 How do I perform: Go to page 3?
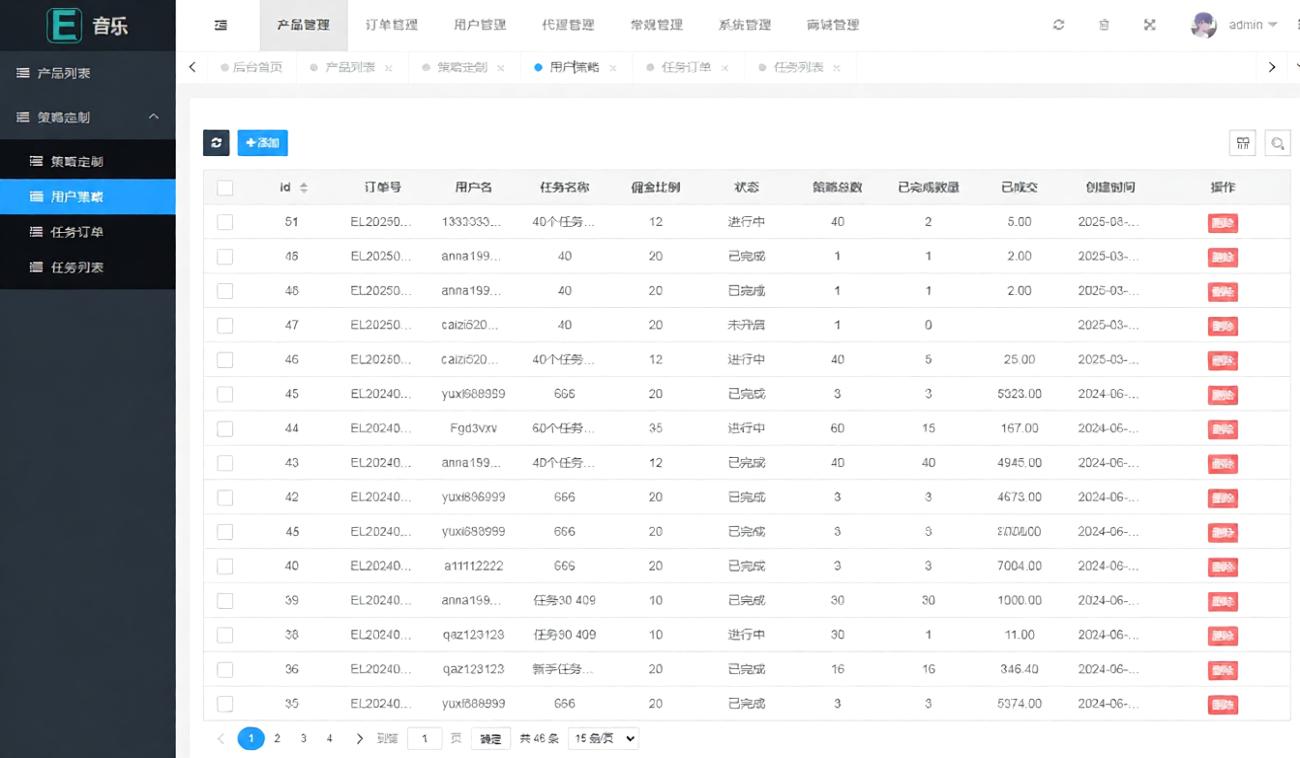click(x=303, y=739)
